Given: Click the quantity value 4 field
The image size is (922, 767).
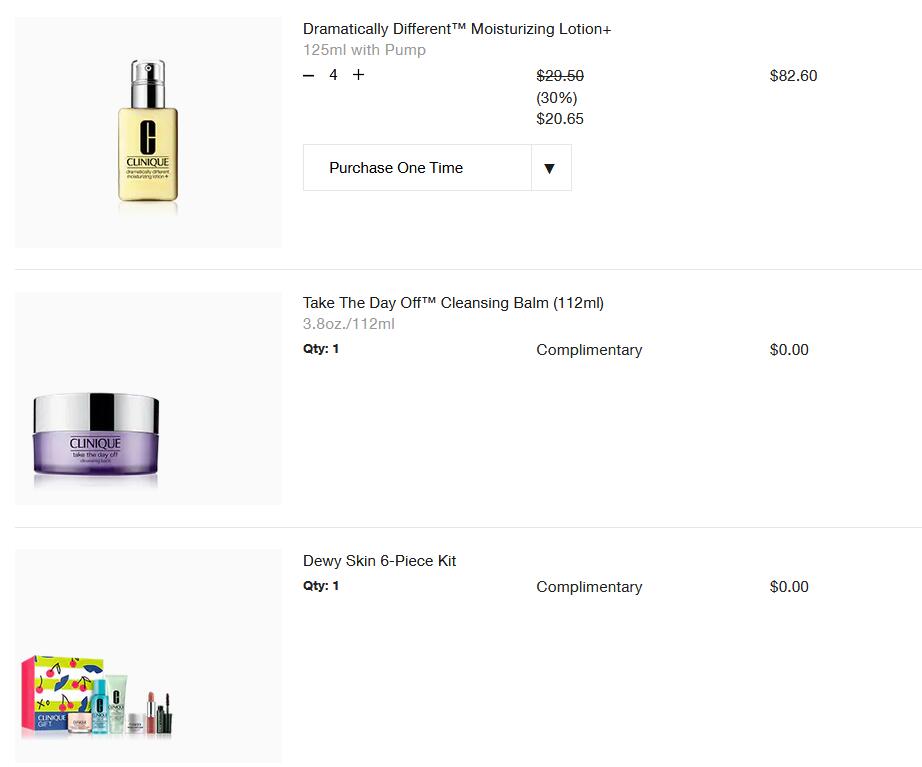Looking at the screenshot, I should click(x=333, y=75).
